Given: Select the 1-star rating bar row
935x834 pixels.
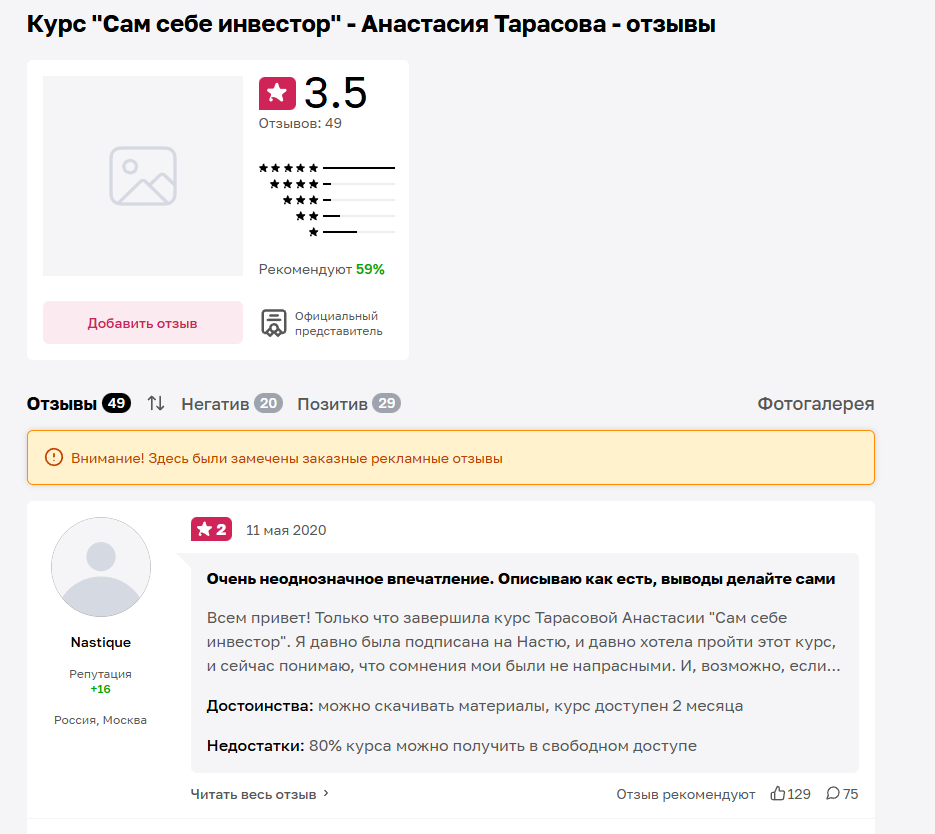Looking at the screenshot, I should pyautogui.click(x=325, y=231).
